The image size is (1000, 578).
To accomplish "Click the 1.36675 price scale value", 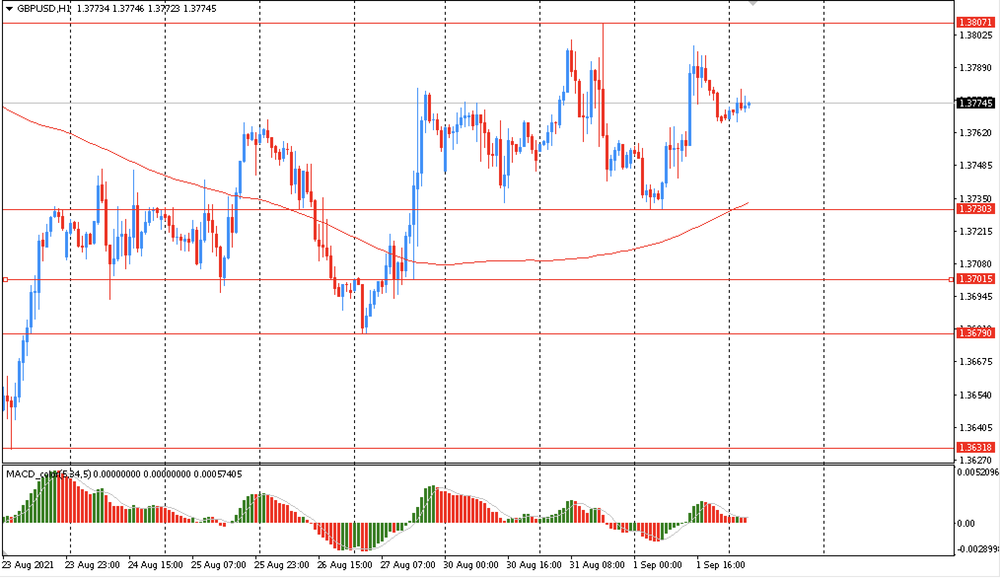I will [x=976, y=362].
